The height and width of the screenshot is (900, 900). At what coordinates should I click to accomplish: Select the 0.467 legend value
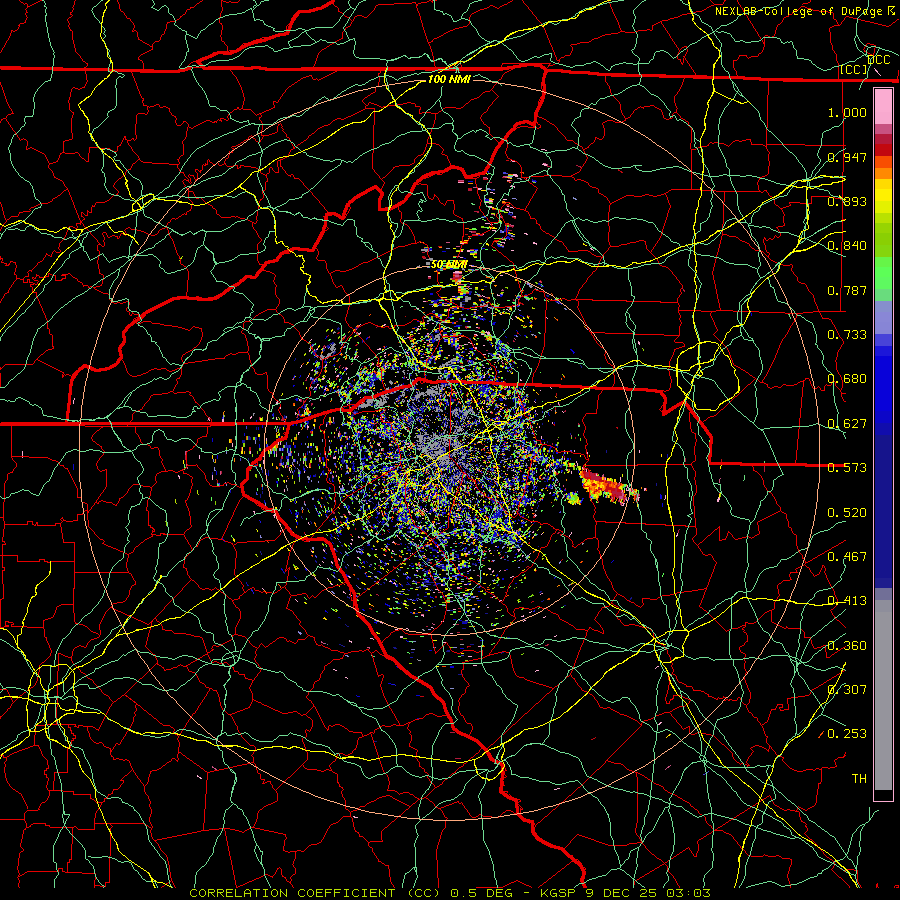(x=847, y=557)
